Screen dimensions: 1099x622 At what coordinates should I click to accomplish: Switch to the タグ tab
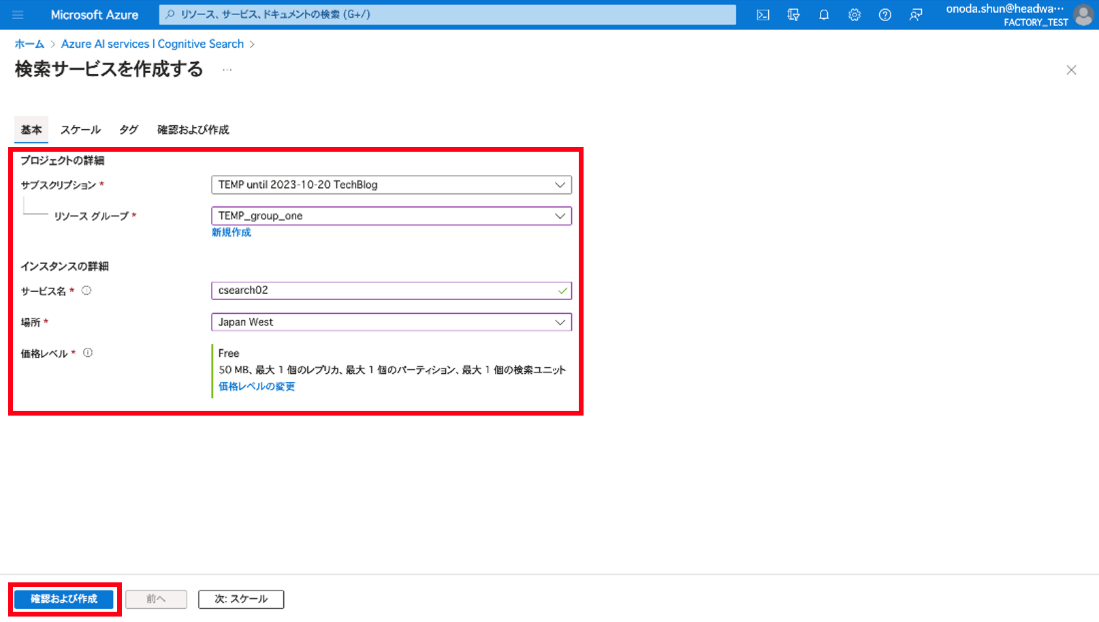click(128, 130)
